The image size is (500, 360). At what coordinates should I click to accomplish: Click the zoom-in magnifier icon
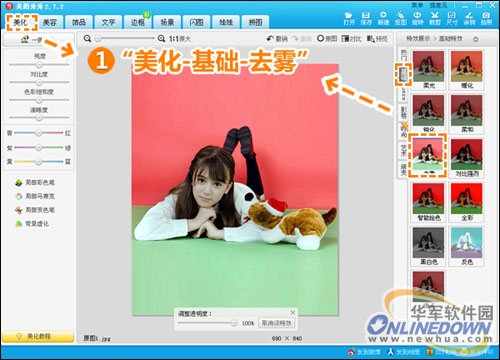[x=161, y=39]
